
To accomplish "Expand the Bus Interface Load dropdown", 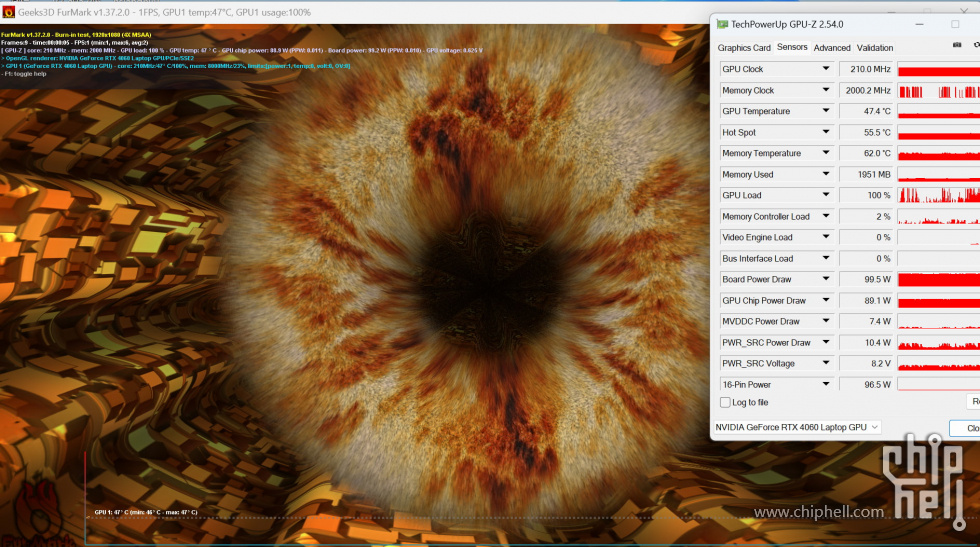I will tap(826, 258).
